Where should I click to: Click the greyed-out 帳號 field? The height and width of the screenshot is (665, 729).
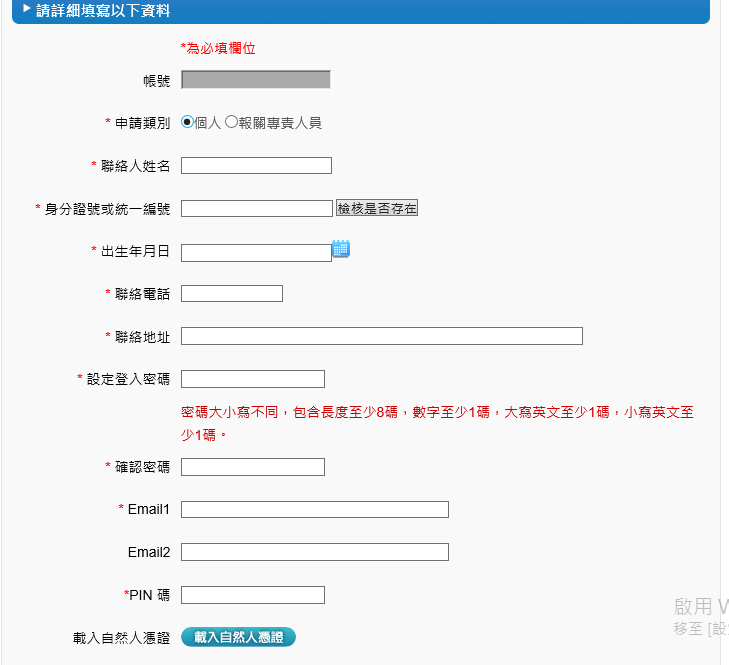click(256, 80)
